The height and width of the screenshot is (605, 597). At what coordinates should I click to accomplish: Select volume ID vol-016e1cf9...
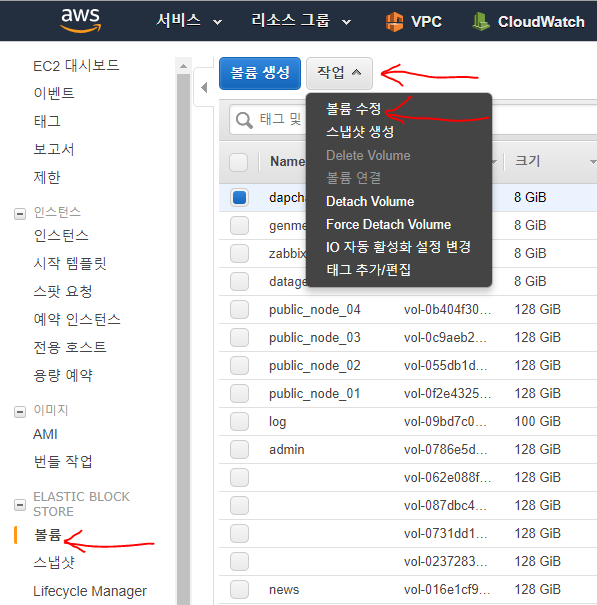coord(447,590)
